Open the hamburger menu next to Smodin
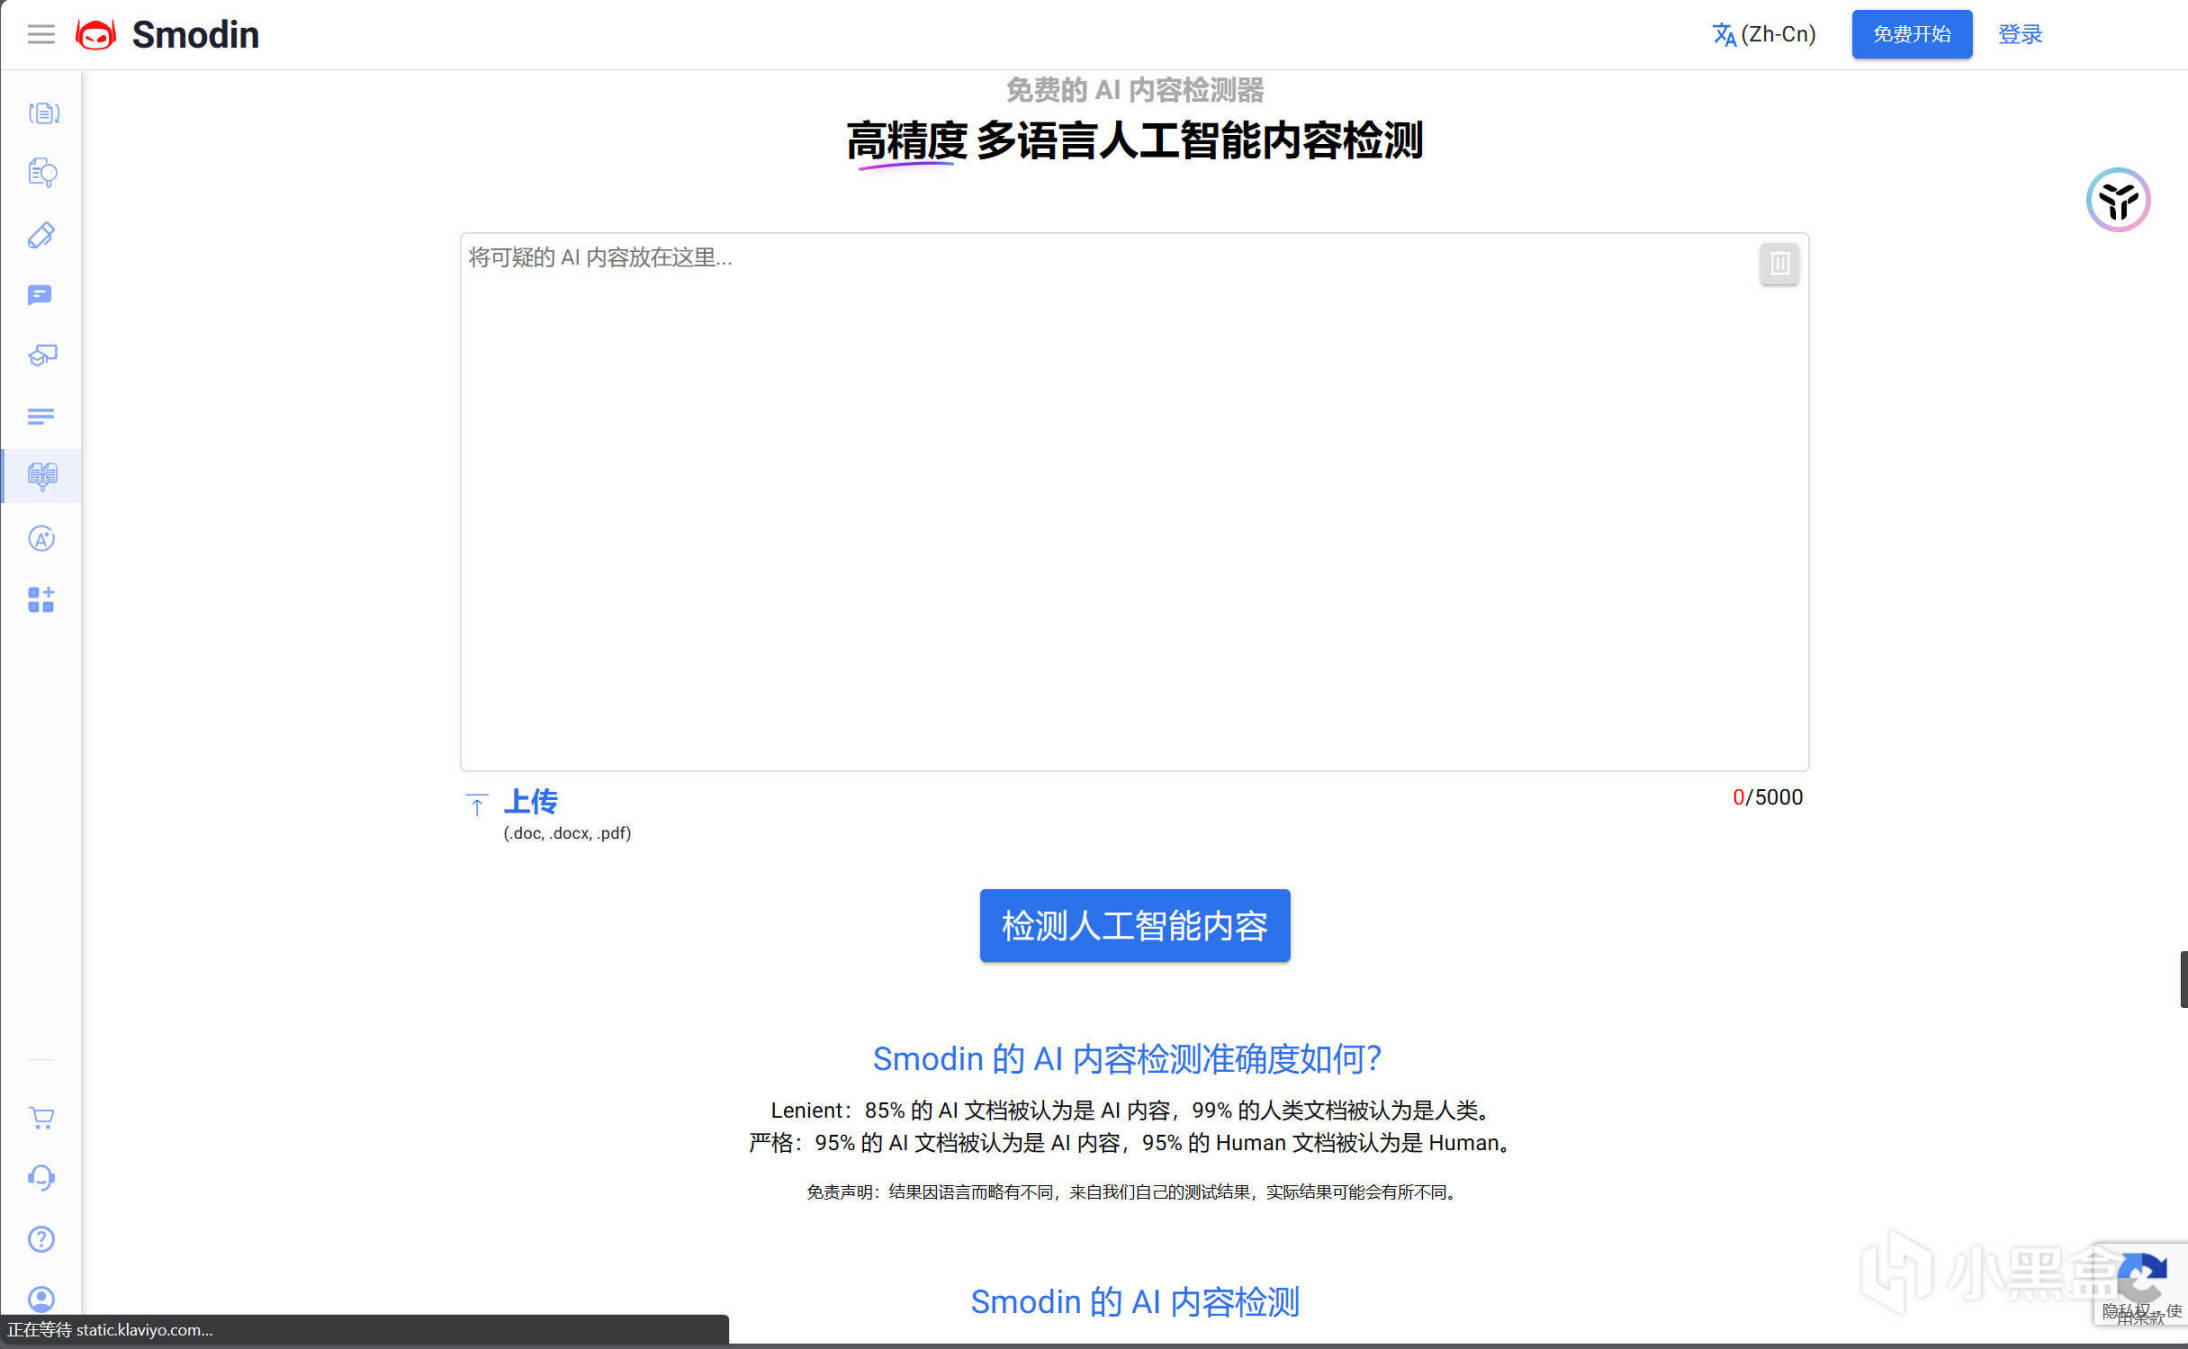Image resolution: width=2188 pixels, height=1349 pixels. click(41, 35)
